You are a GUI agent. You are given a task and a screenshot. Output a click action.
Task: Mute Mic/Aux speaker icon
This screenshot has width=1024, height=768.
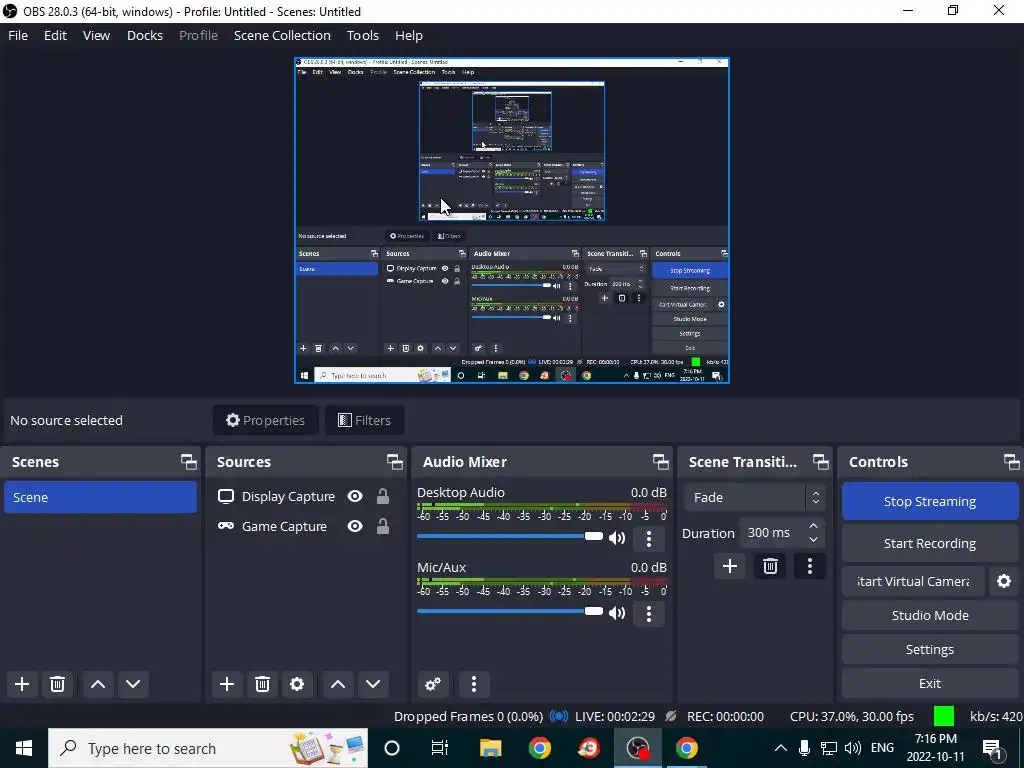(x=616, y=613)
